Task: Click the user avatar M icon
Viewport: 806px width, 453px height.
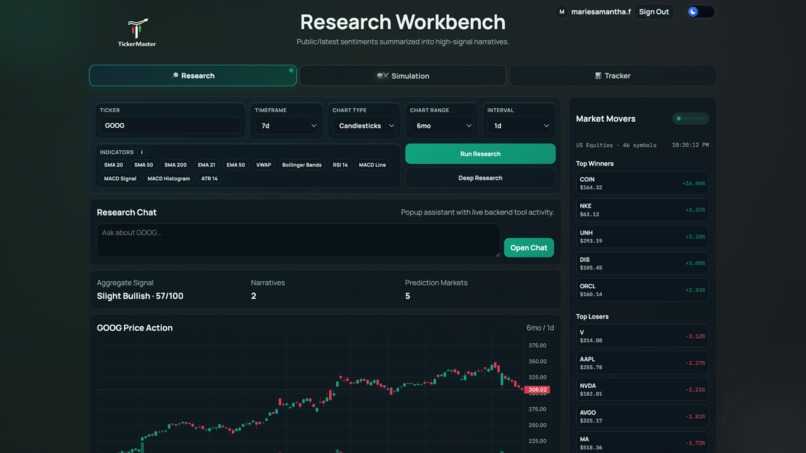Action: (x=561, y=12)
